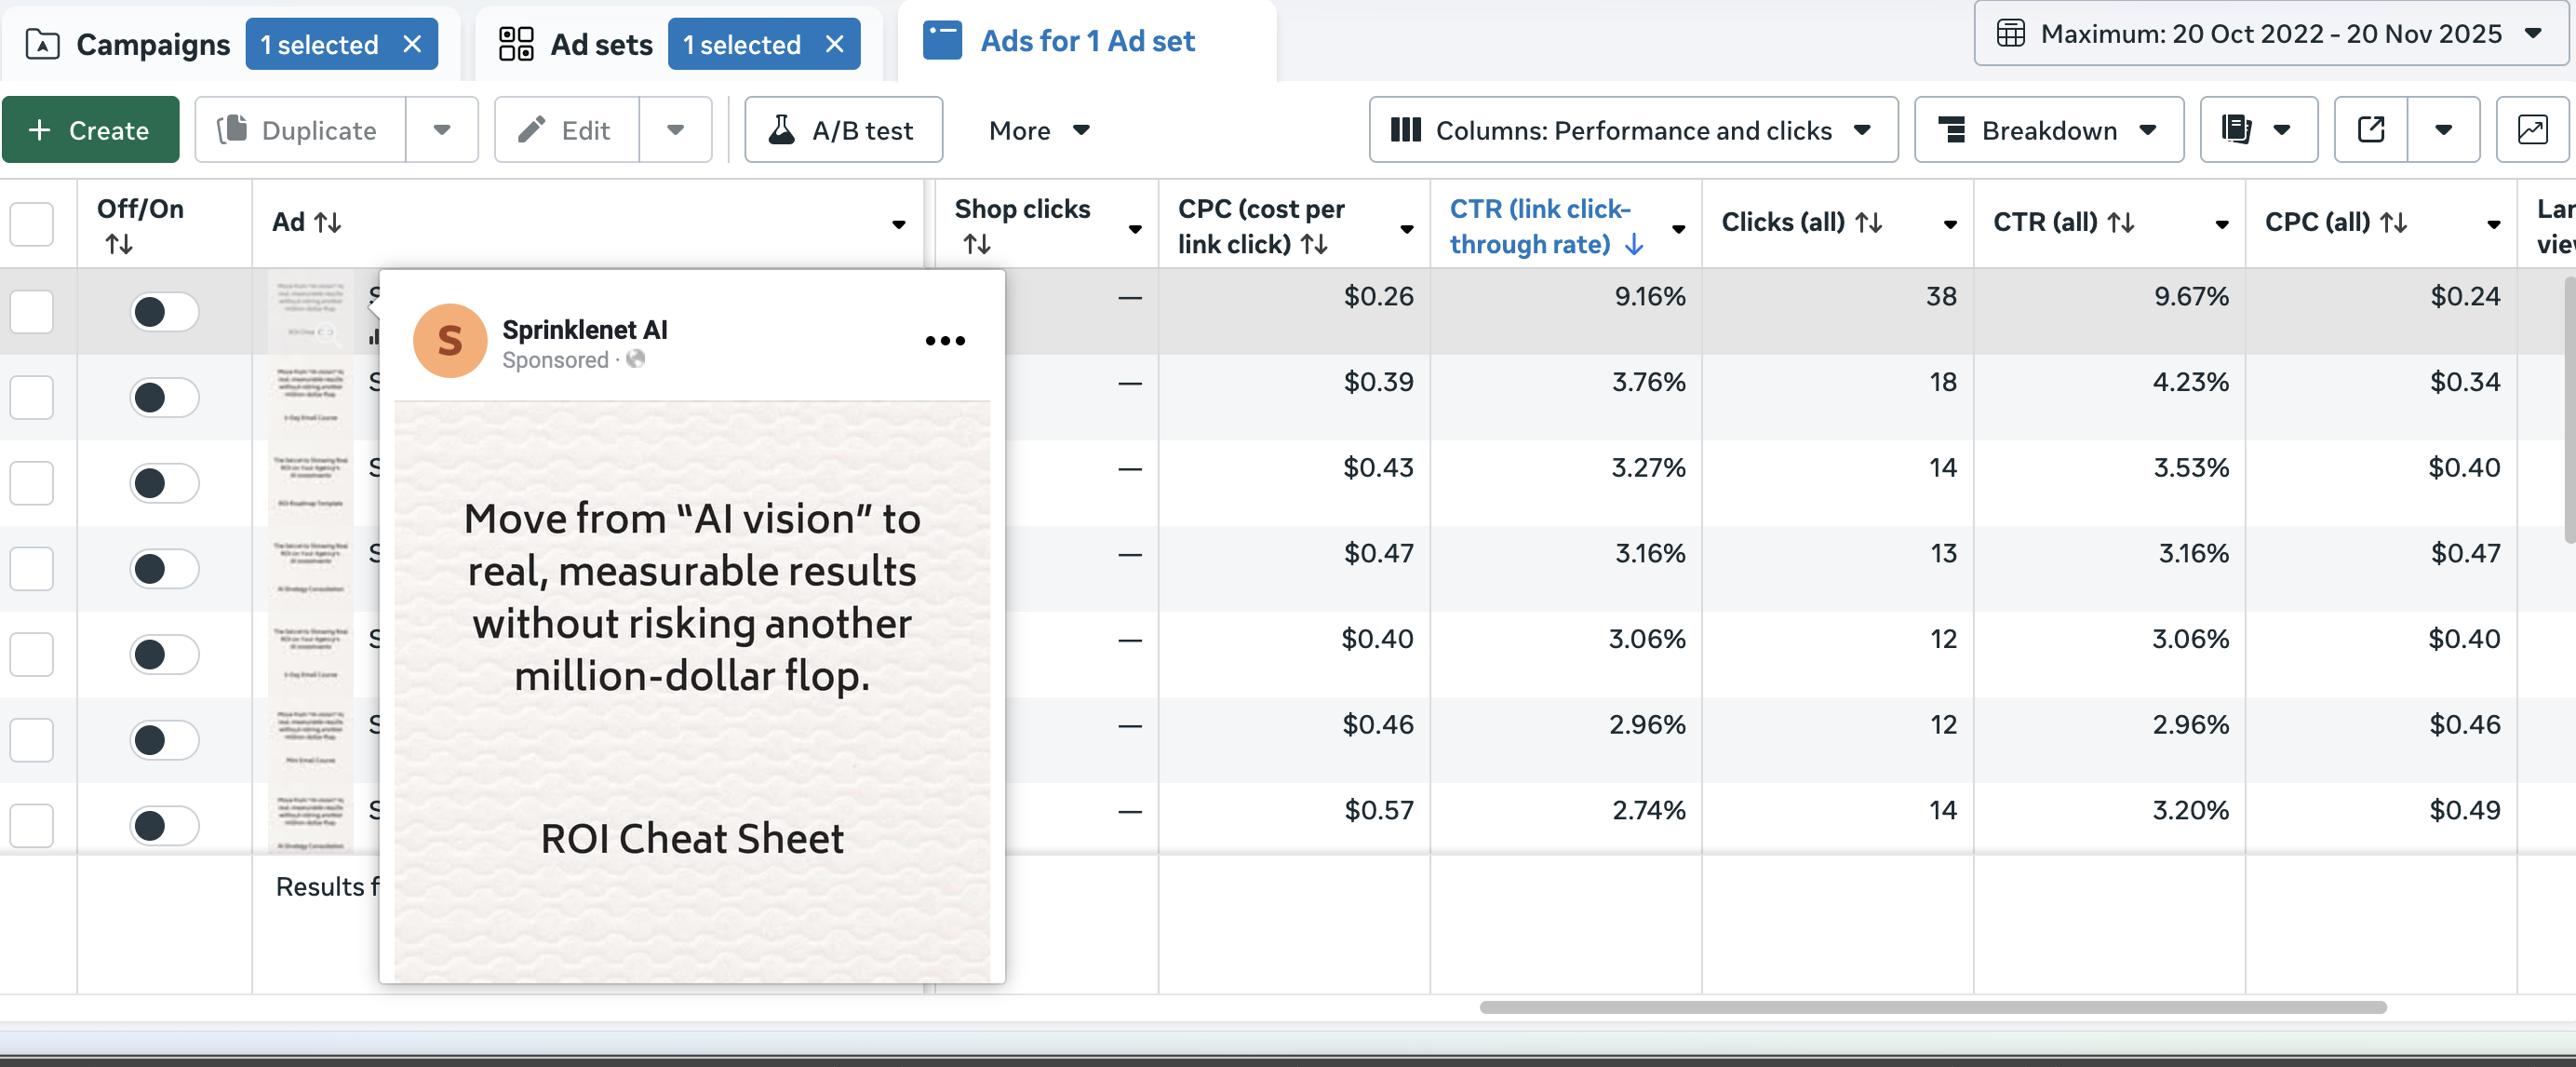
Task: Tick the checkbox for the last ad row
Action: tap(32, 826)
